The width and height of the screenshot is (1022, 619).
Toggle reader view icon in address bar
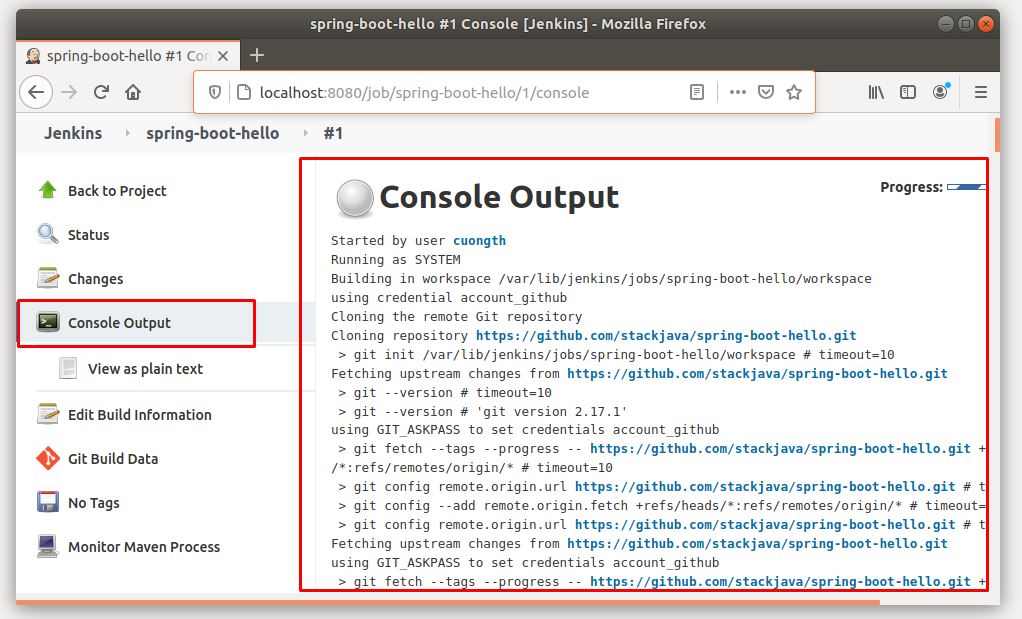click(x=697, y=93)
